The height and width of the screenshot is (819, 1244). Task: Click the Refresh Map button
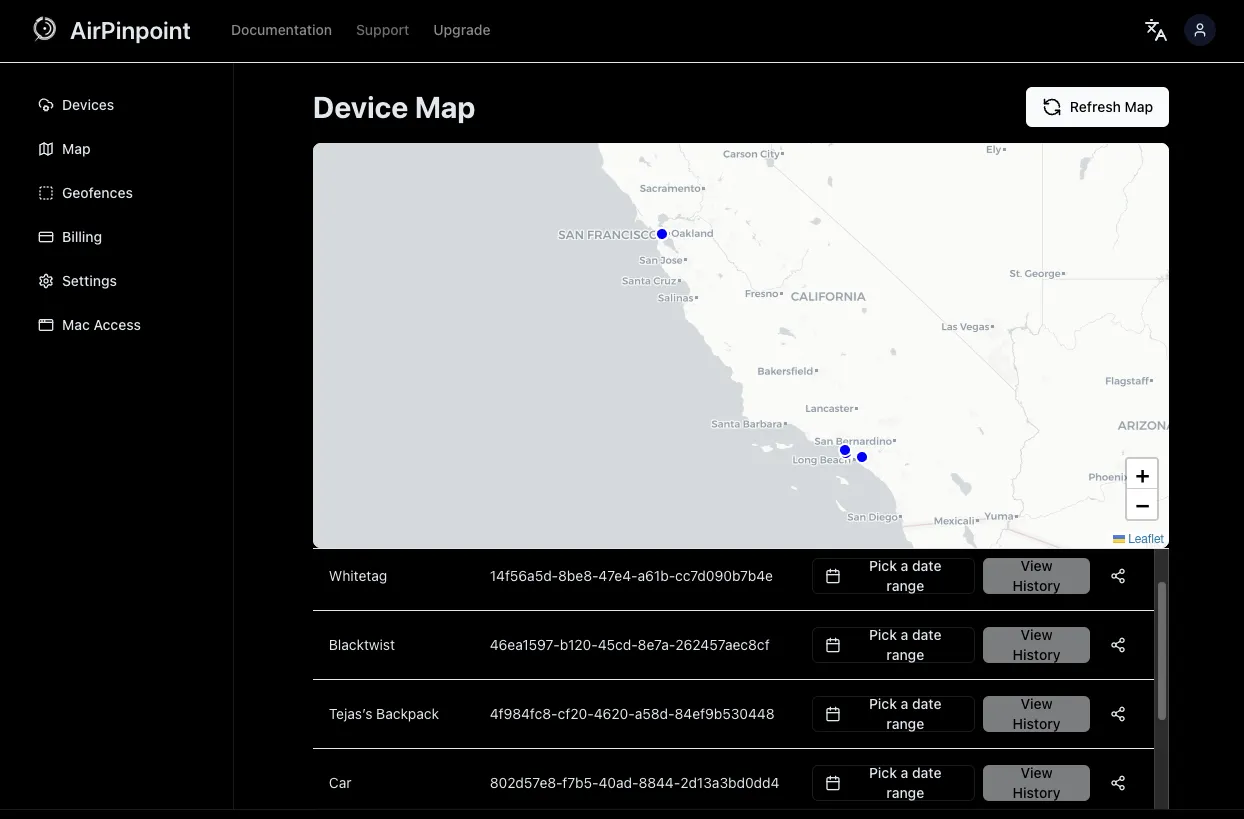point(1097,107)
